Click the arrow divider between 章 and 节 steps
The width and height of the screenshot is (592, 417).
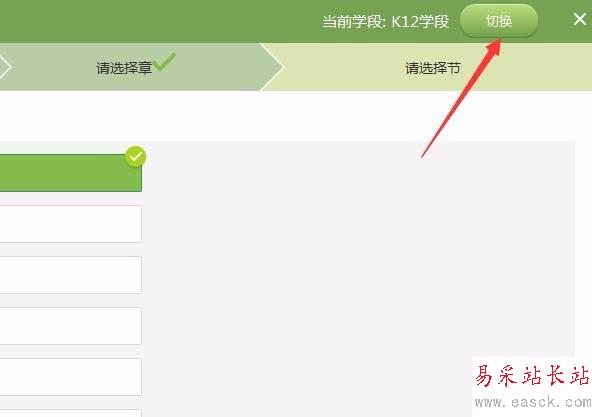pos(272,67)
